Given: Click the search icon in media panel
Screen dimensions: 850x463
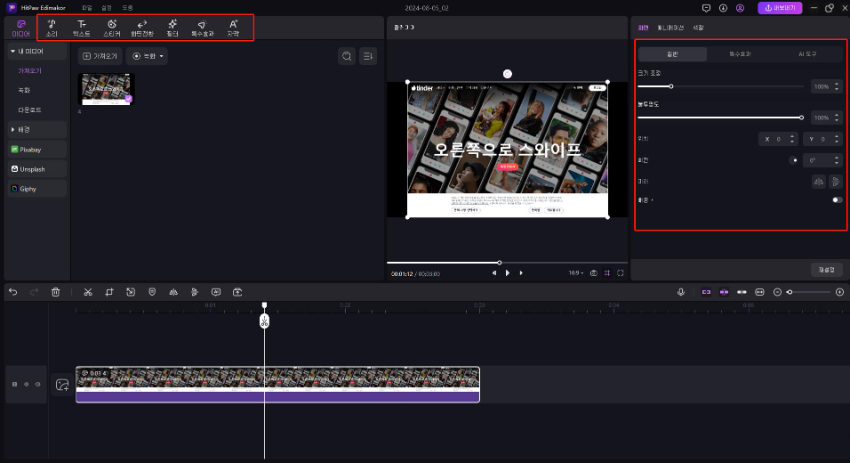Looking at the screenshot, I should [x=346, y=56].
